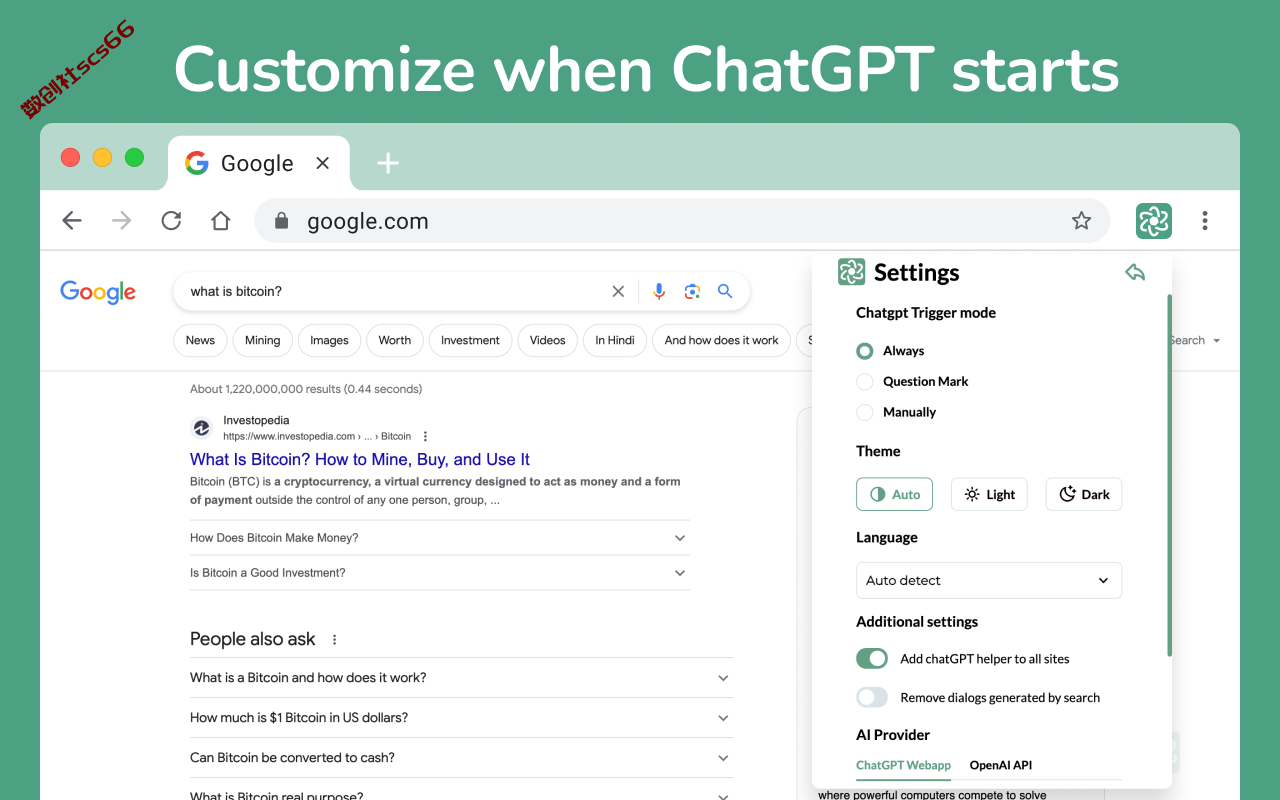Expand What is a Bitcoin and how does it work?
This screenshot has width=1280, height=800.
461,678
